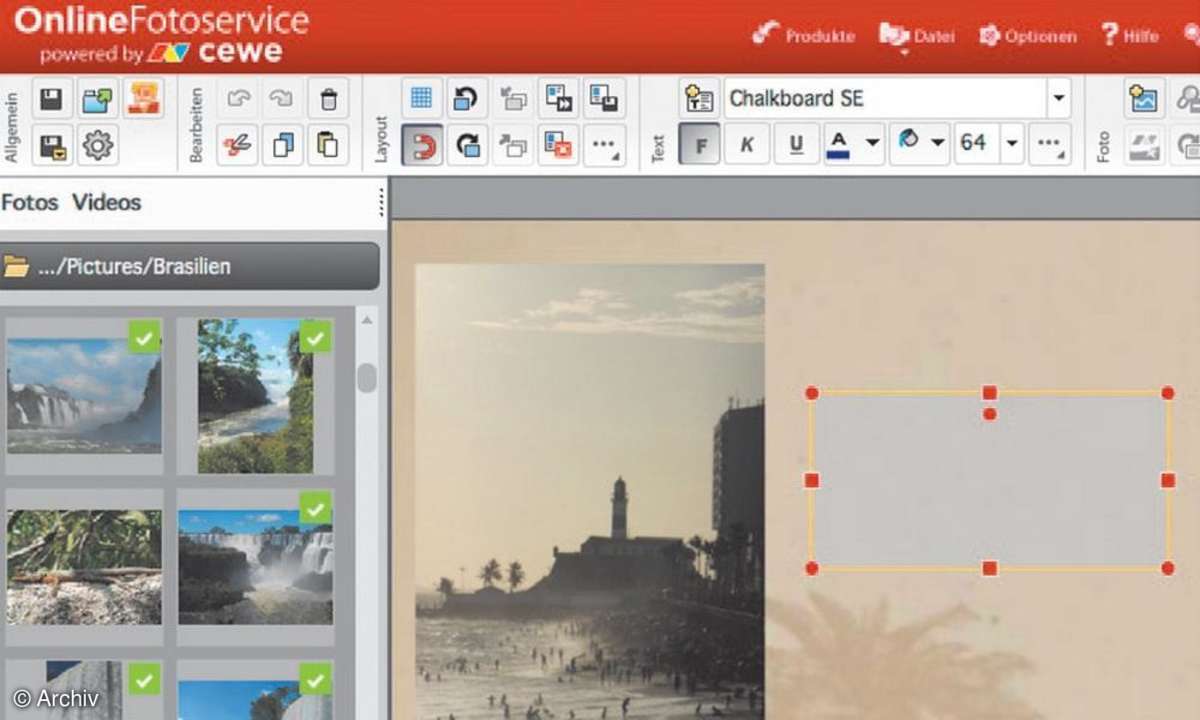Toggle checkmark on wide waterfalls photo
1200x720 pixels.
click(315, 508)
